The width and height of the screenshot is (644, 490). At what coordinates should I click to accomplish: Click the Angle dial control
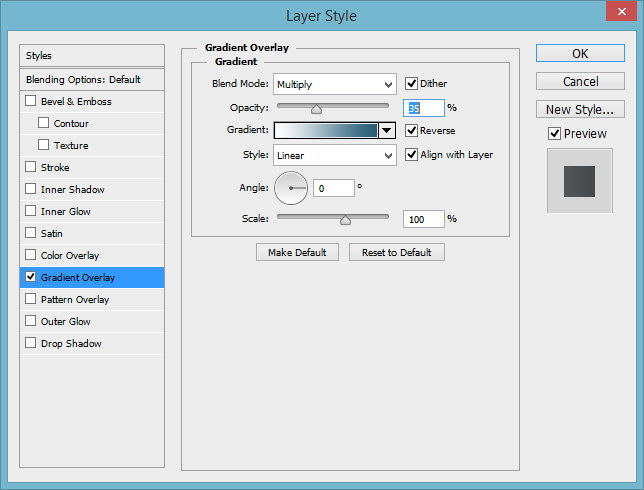tap(291, 188)
